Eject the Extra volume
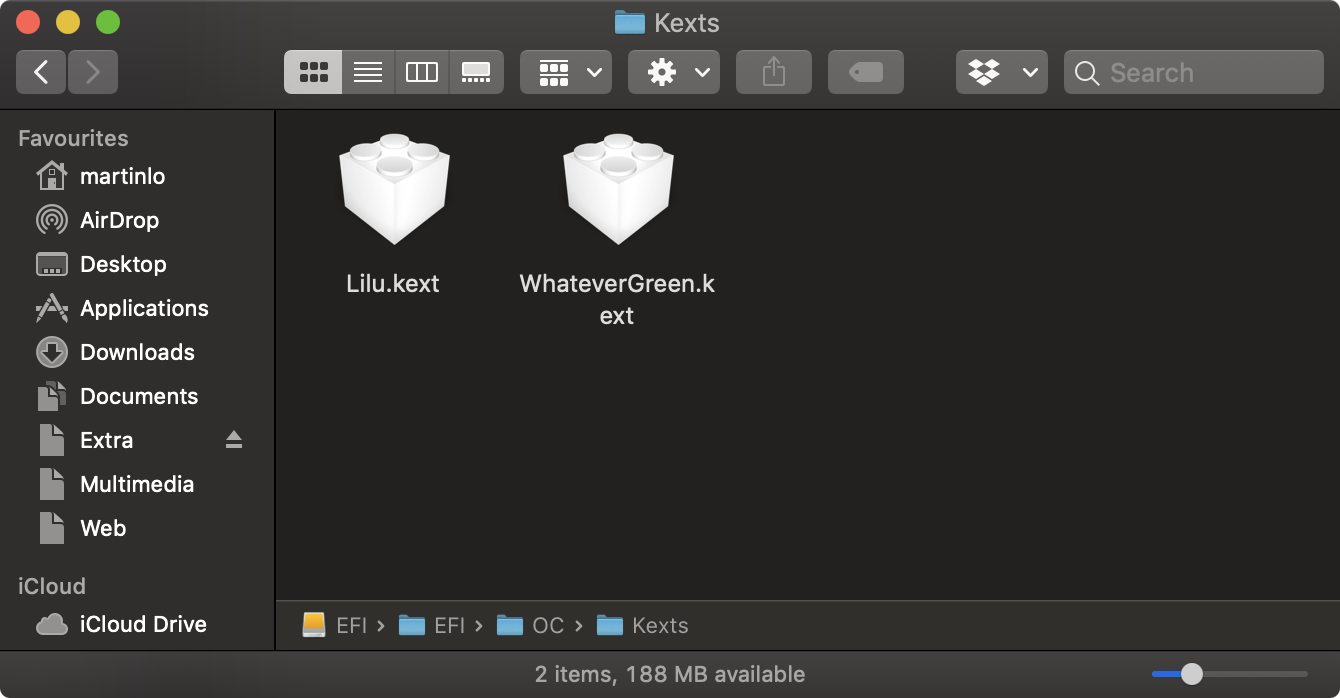1340x698 pixels. point(234,440)
